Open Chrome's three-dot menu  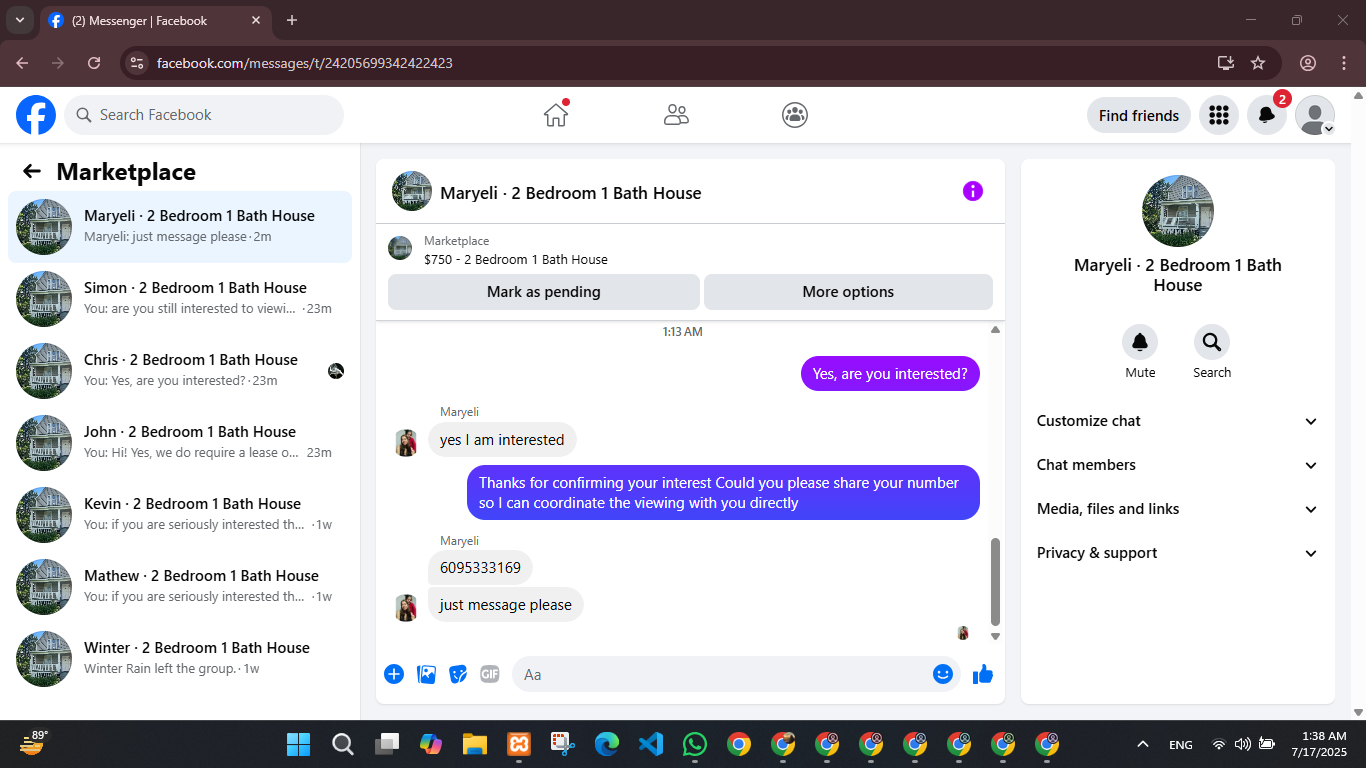(1344, 63)
